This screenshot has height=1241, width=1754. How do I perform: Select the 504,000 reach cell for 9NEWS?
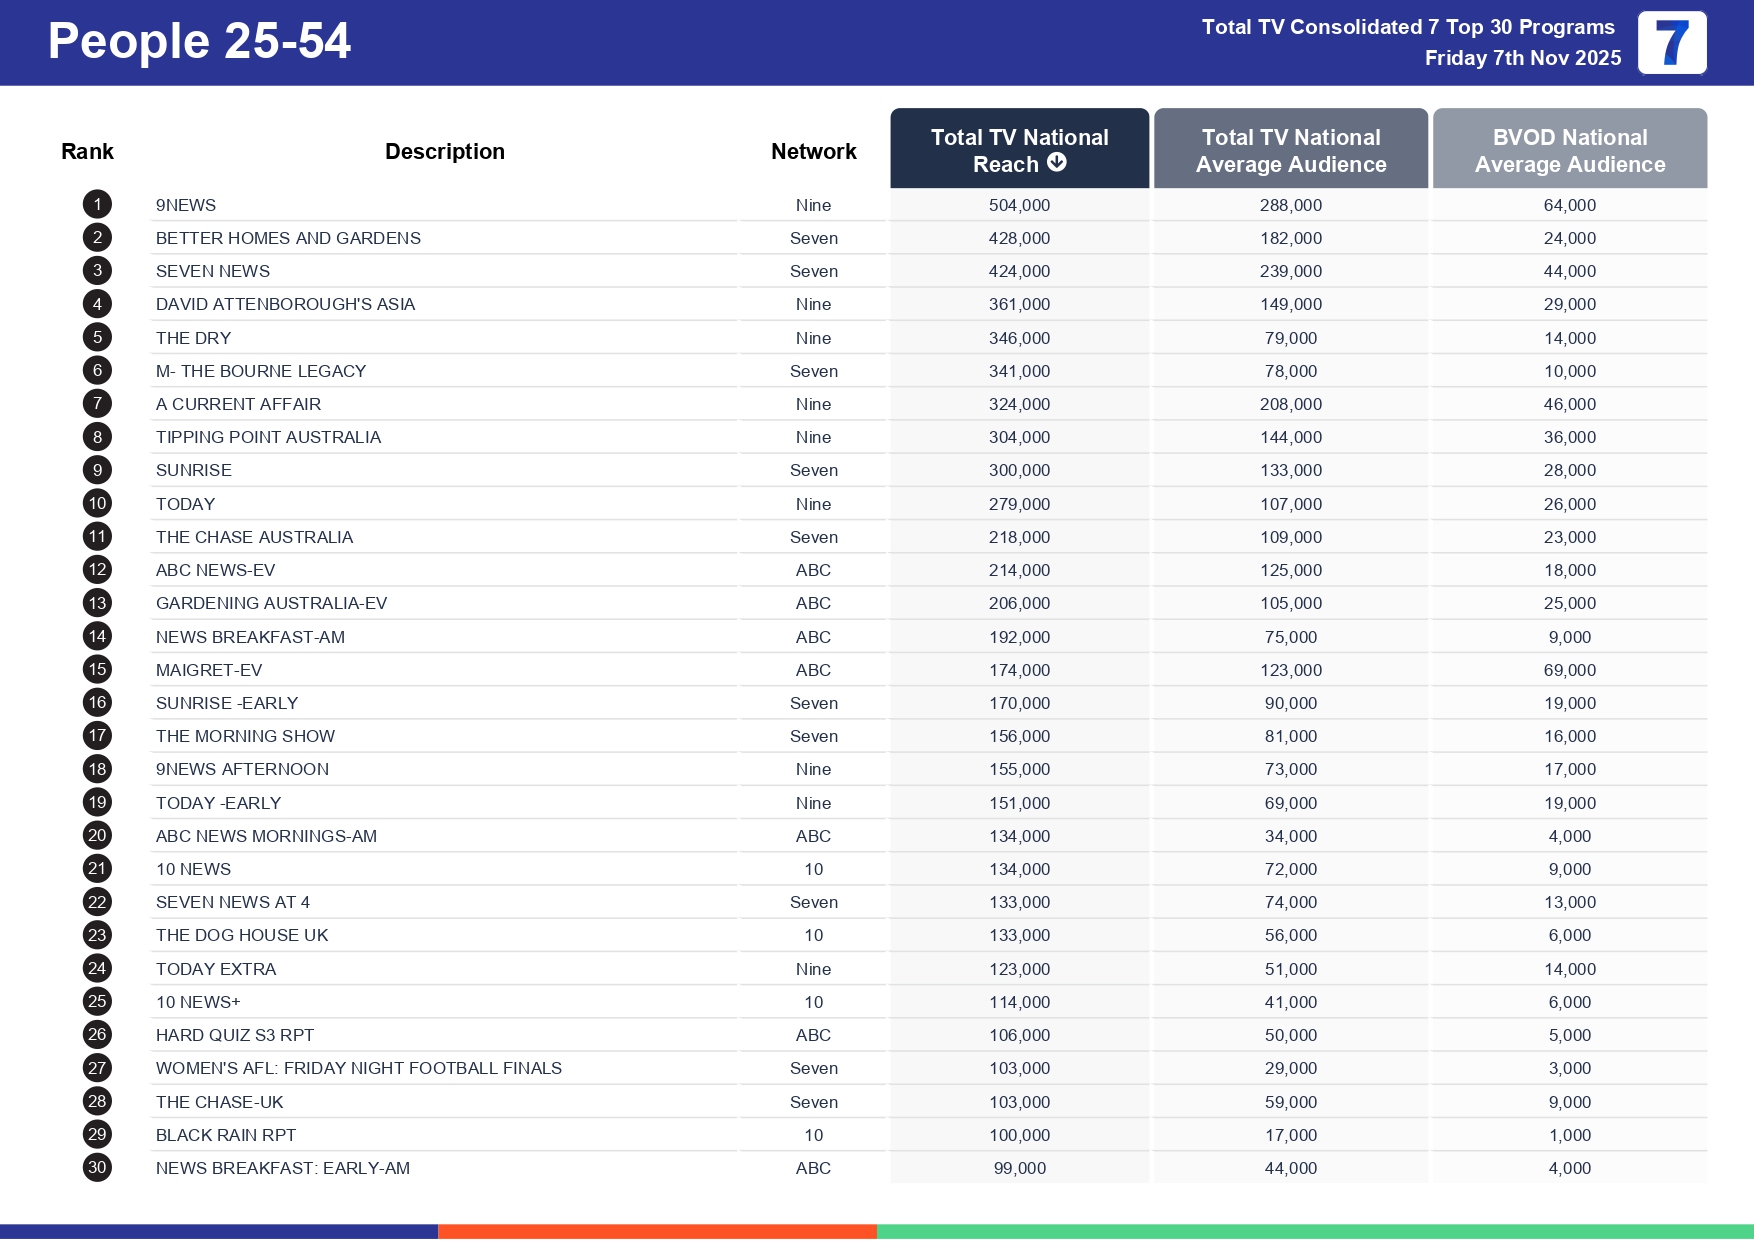click(1019, 204)
